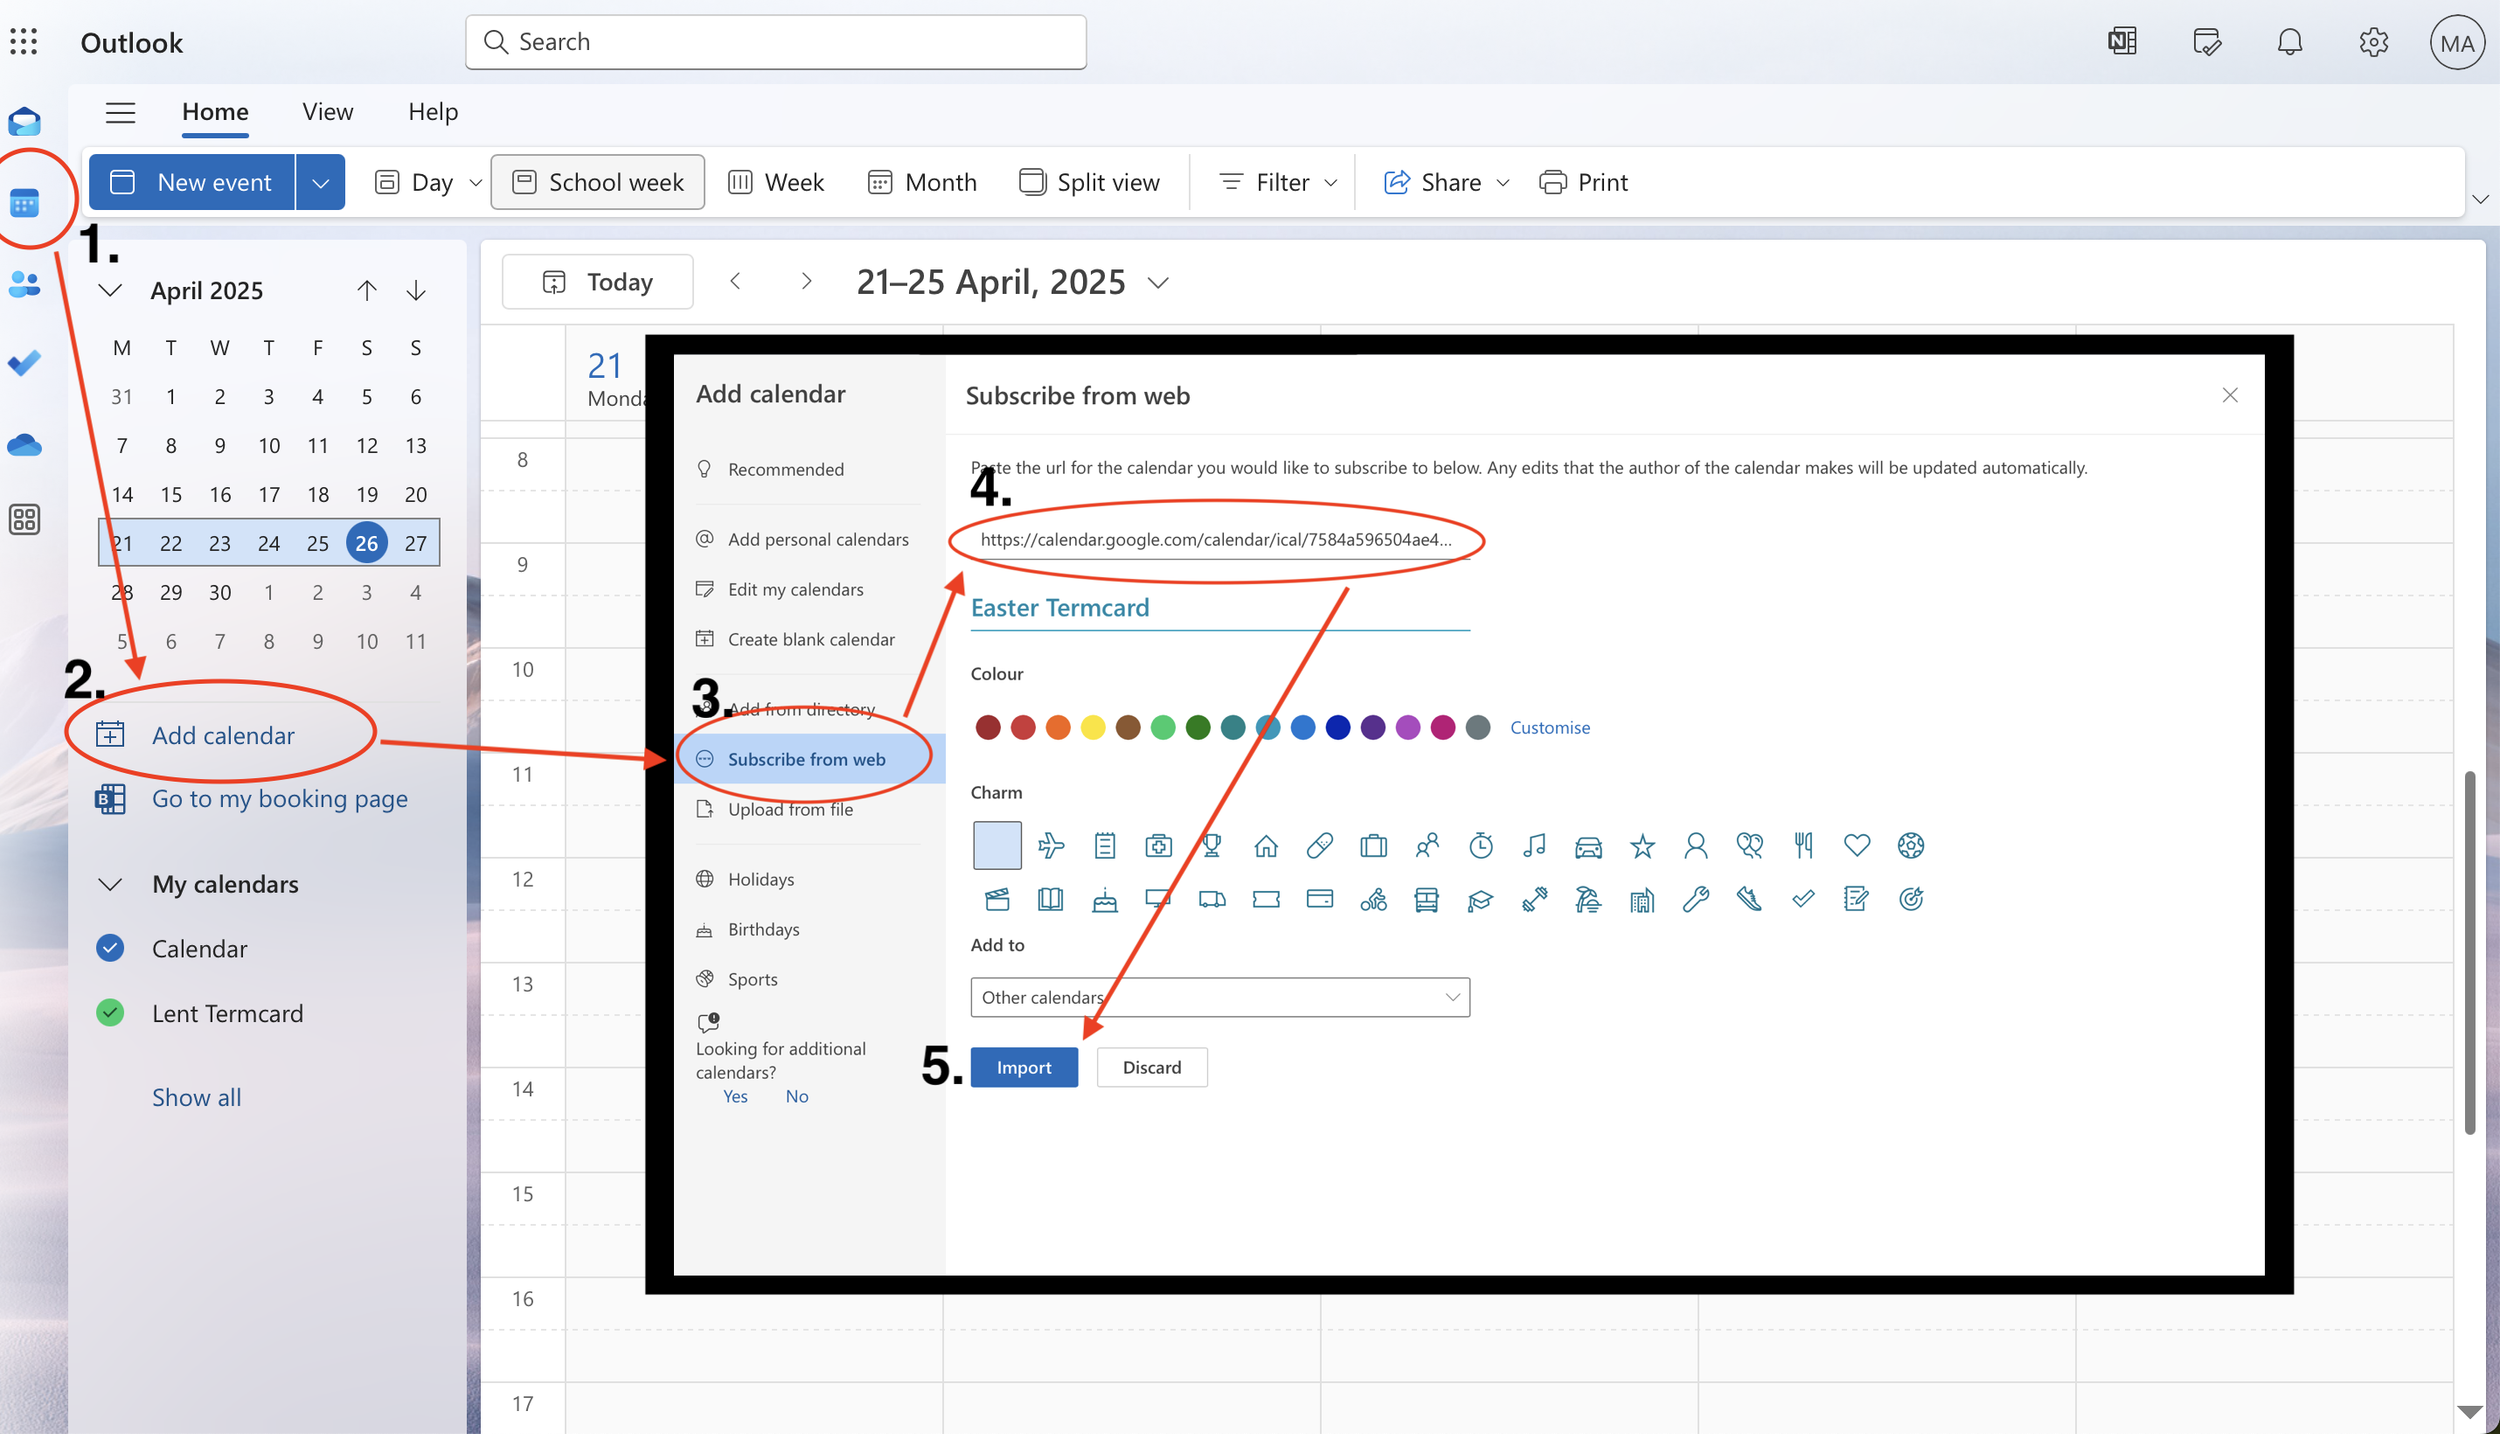Go to next month with down arrow

(416, 291)
